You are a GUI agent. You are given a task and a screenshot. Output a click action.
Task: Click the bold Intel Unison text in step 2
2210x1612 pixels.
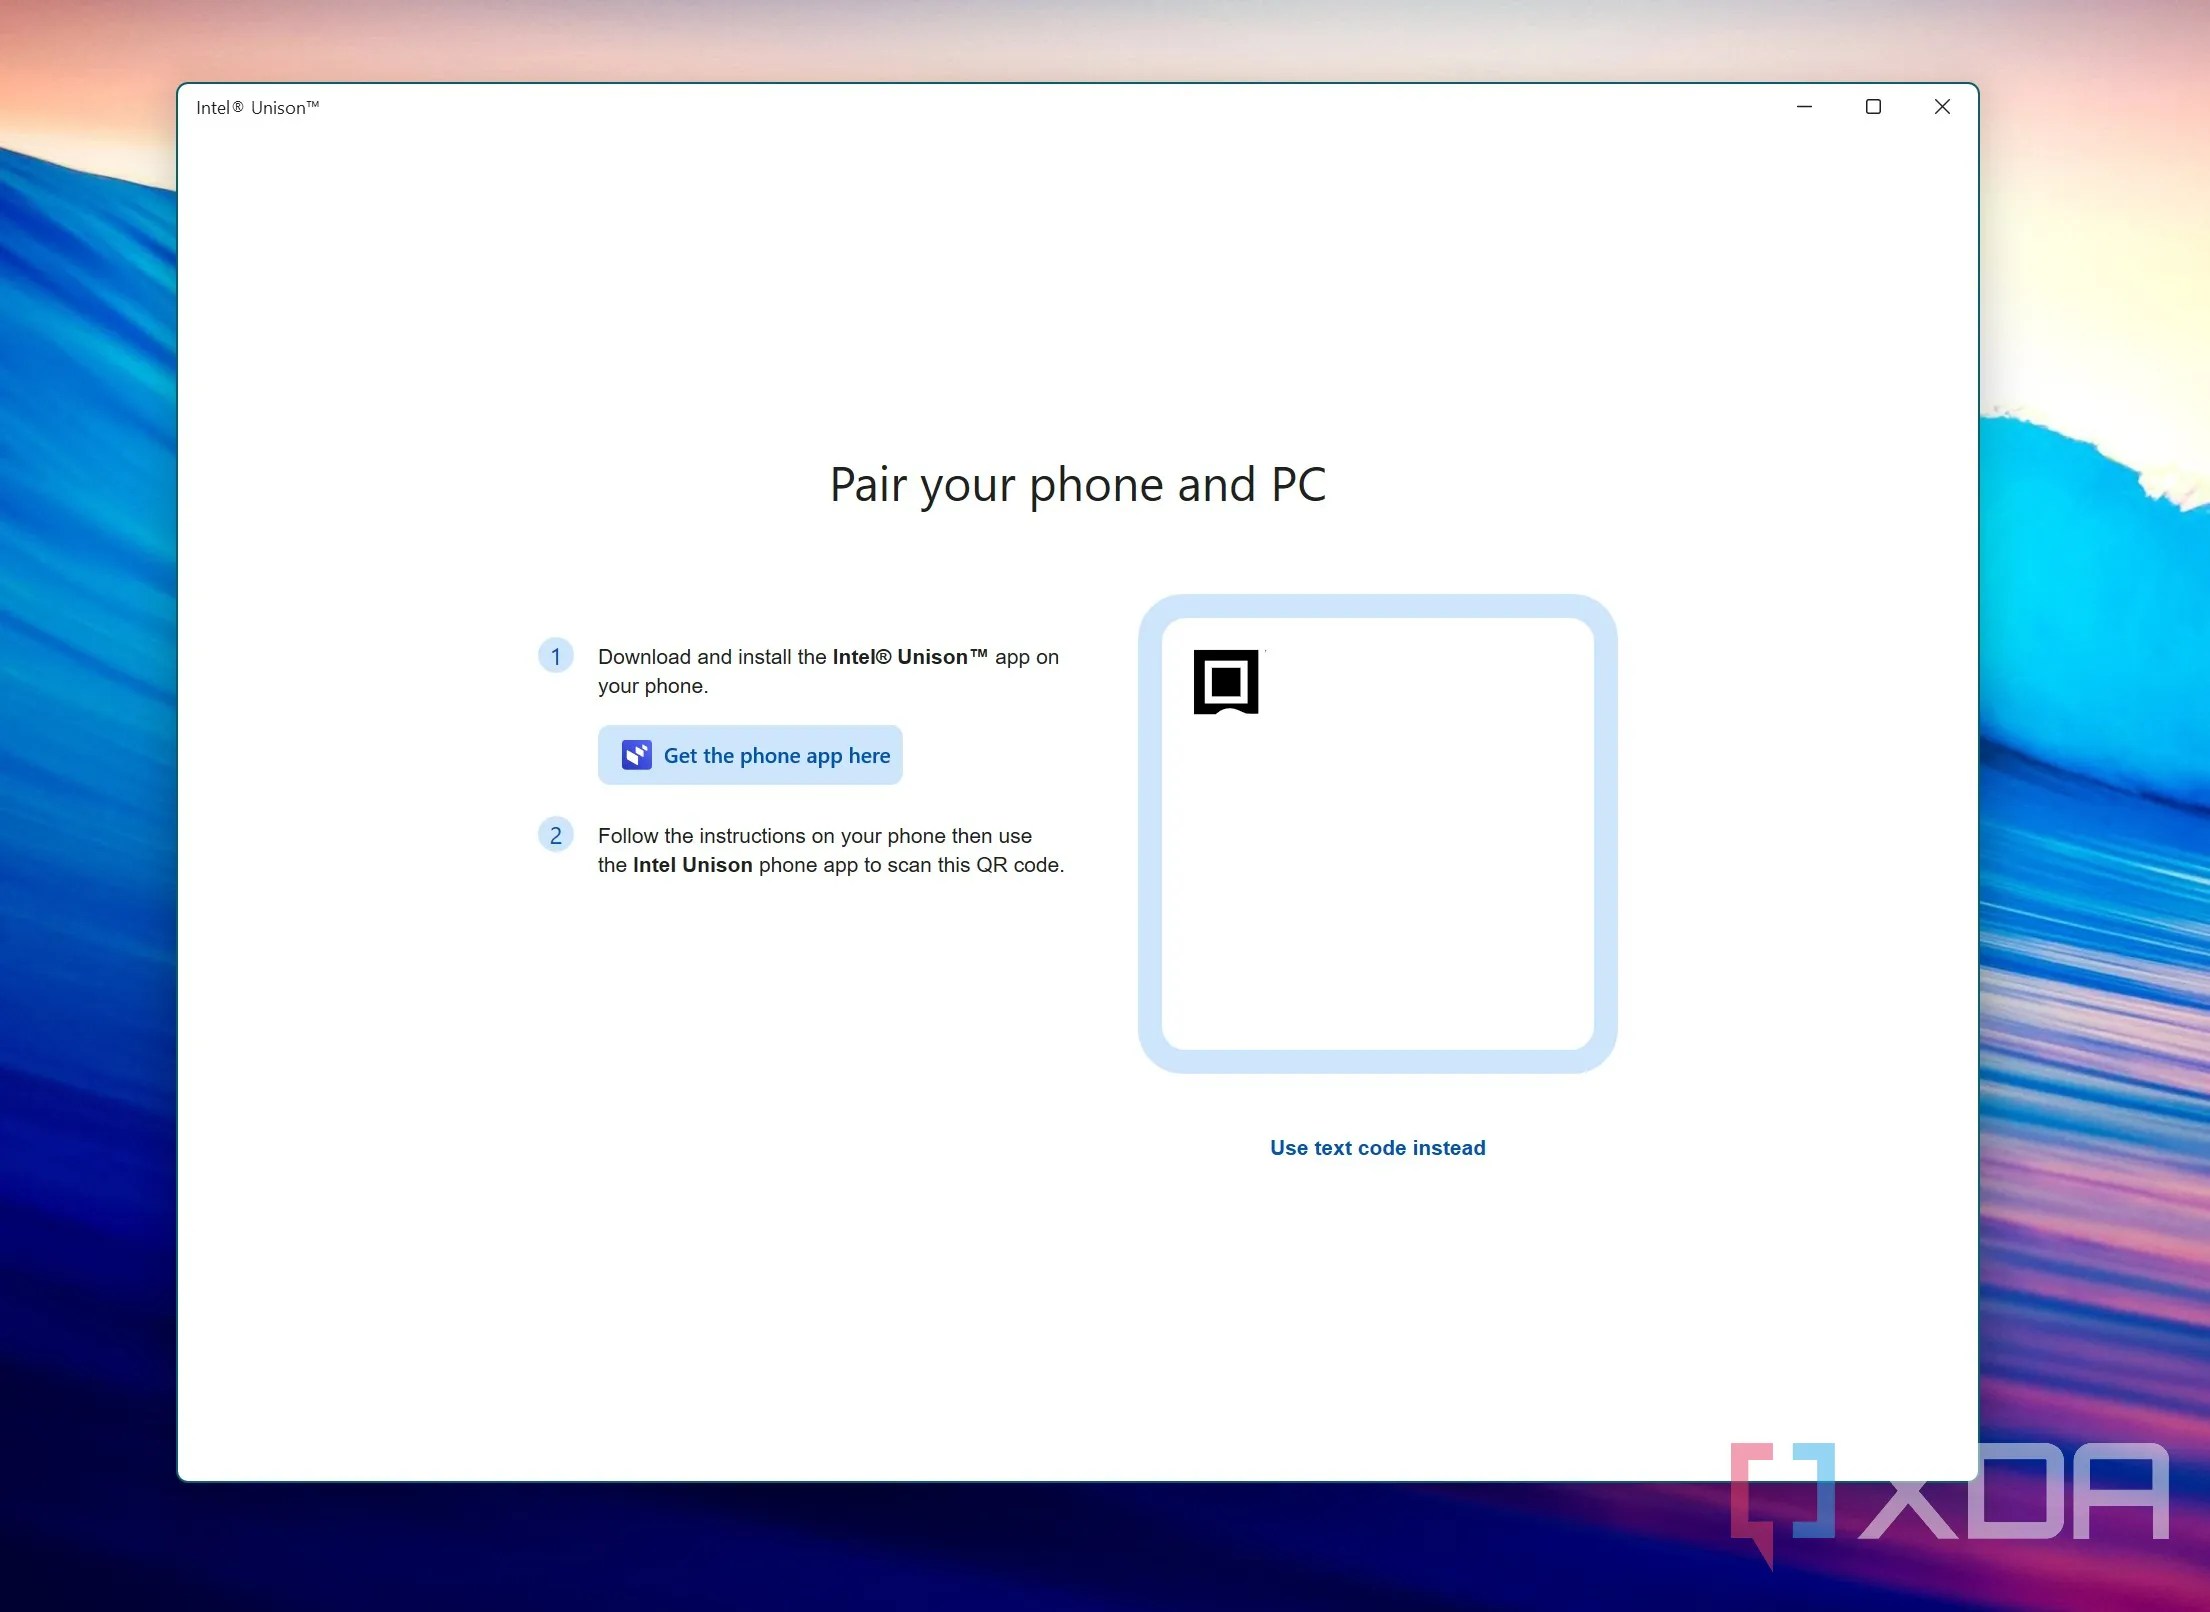coord(693,865)
